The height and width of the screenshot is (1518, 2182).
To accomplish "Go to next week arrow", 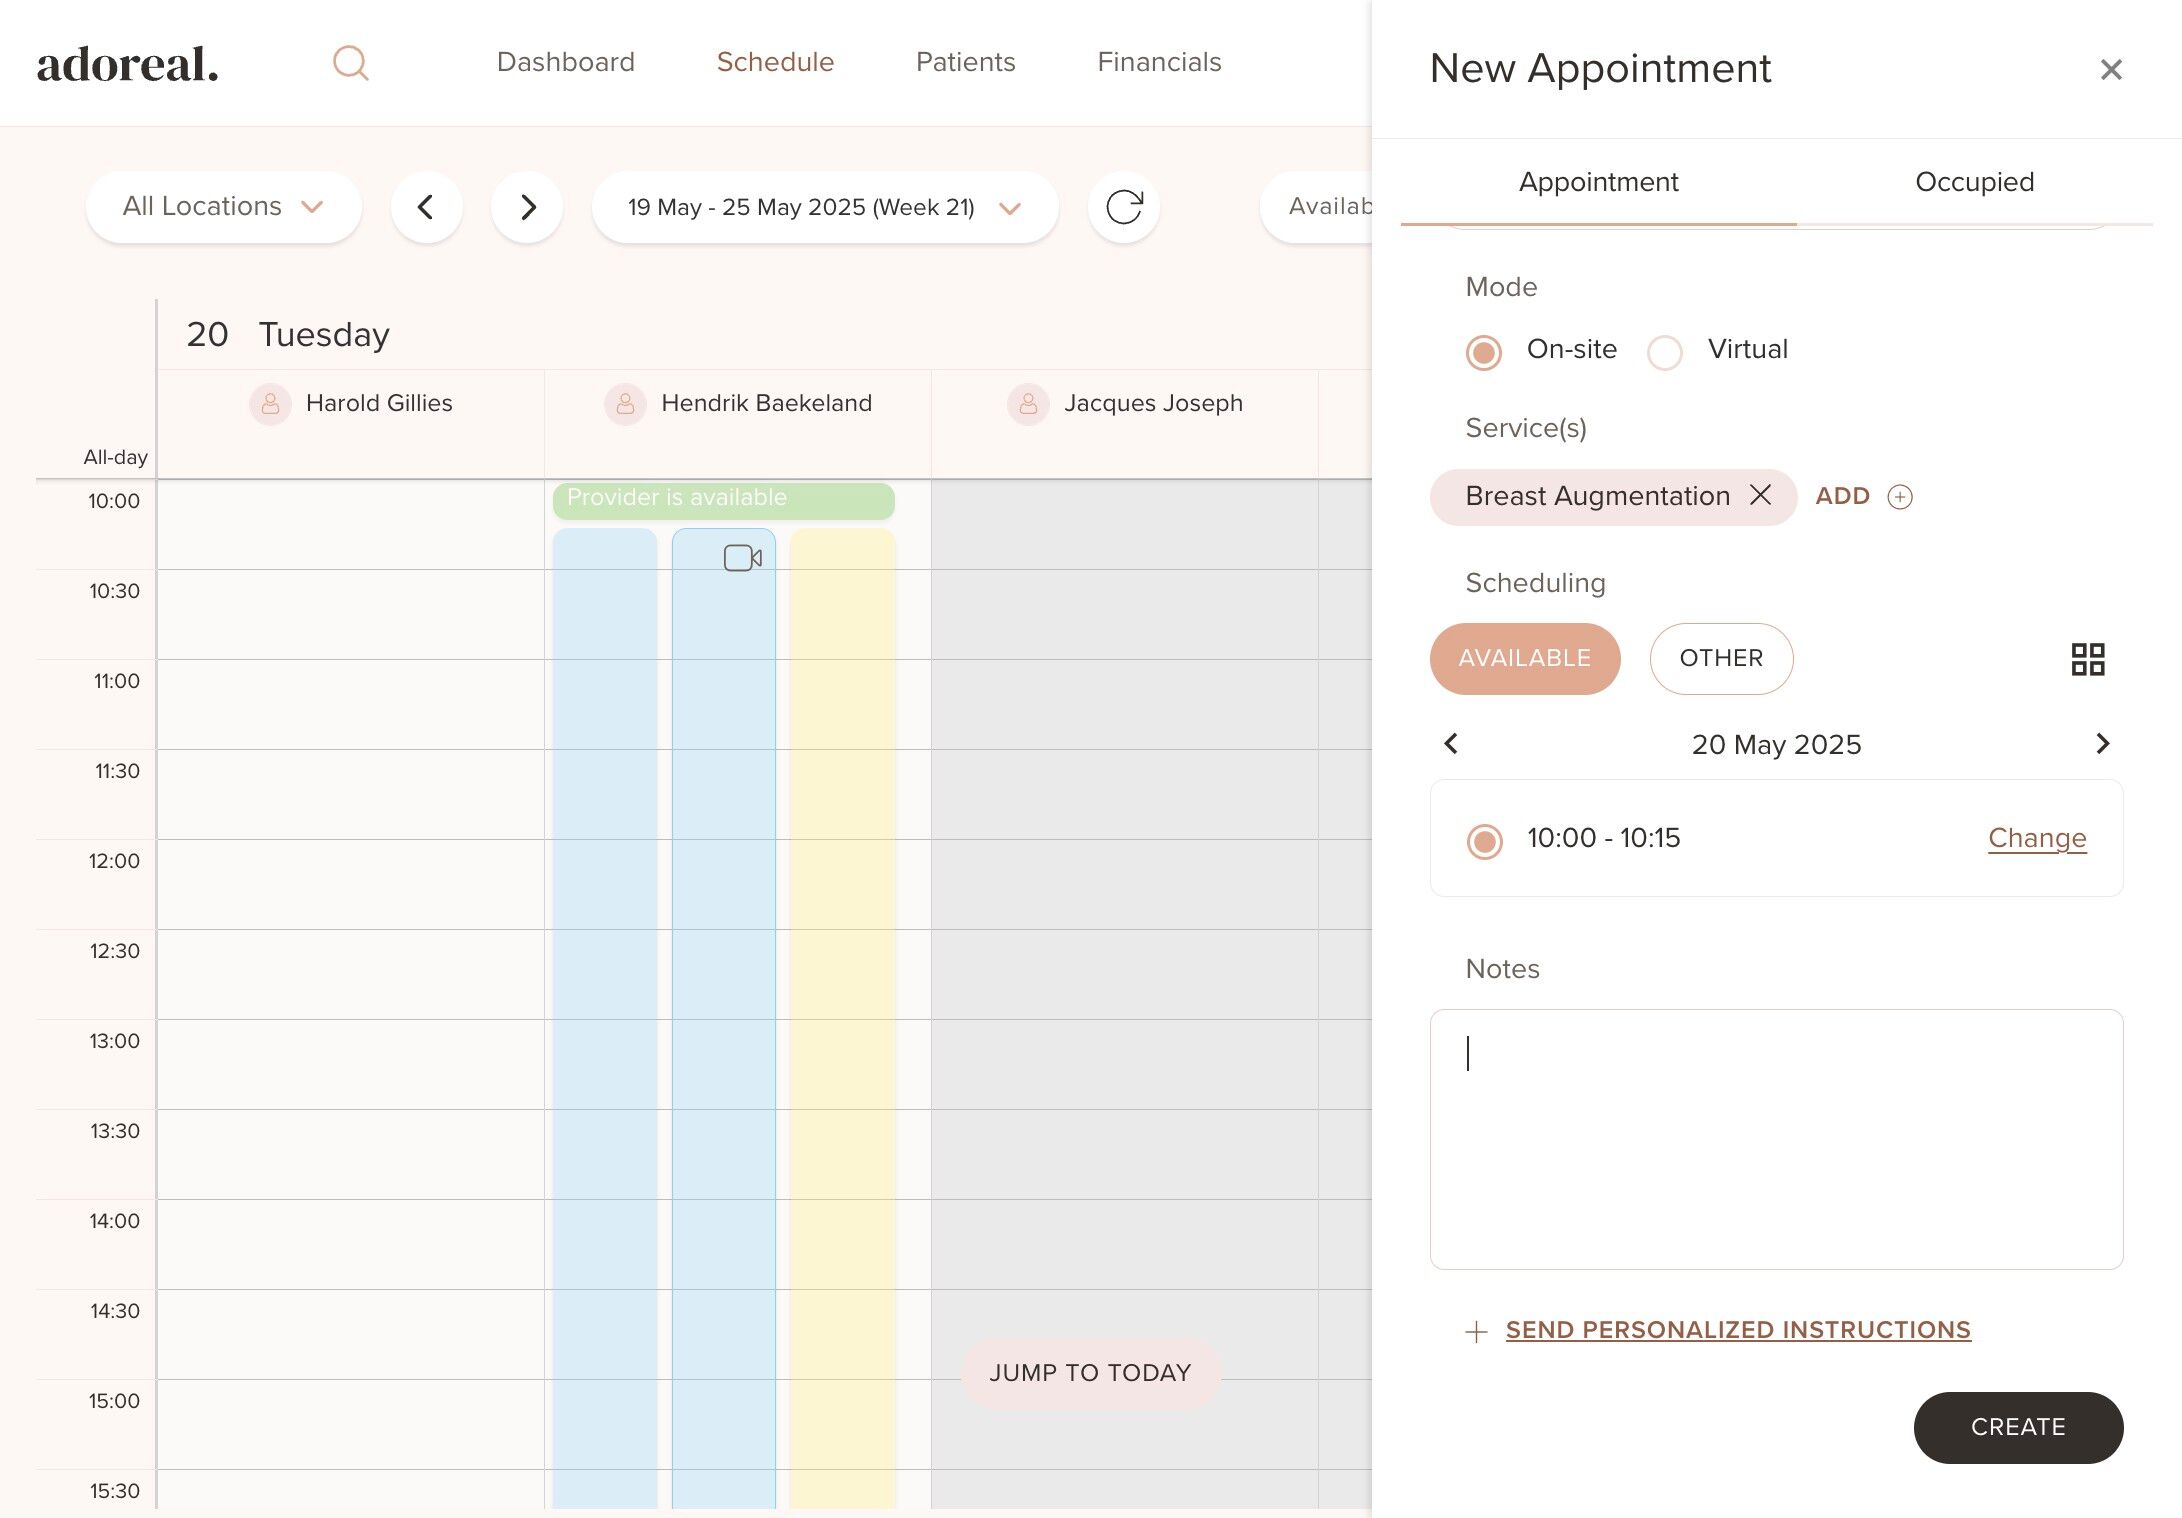I will (x=527, y=207).
